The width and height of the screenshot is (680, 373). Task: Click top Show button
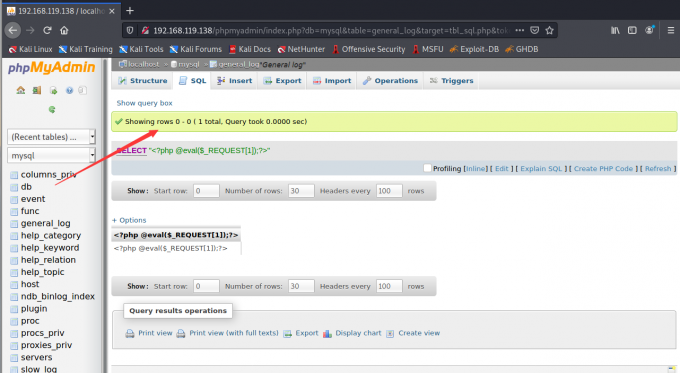(x=138, y=191)
